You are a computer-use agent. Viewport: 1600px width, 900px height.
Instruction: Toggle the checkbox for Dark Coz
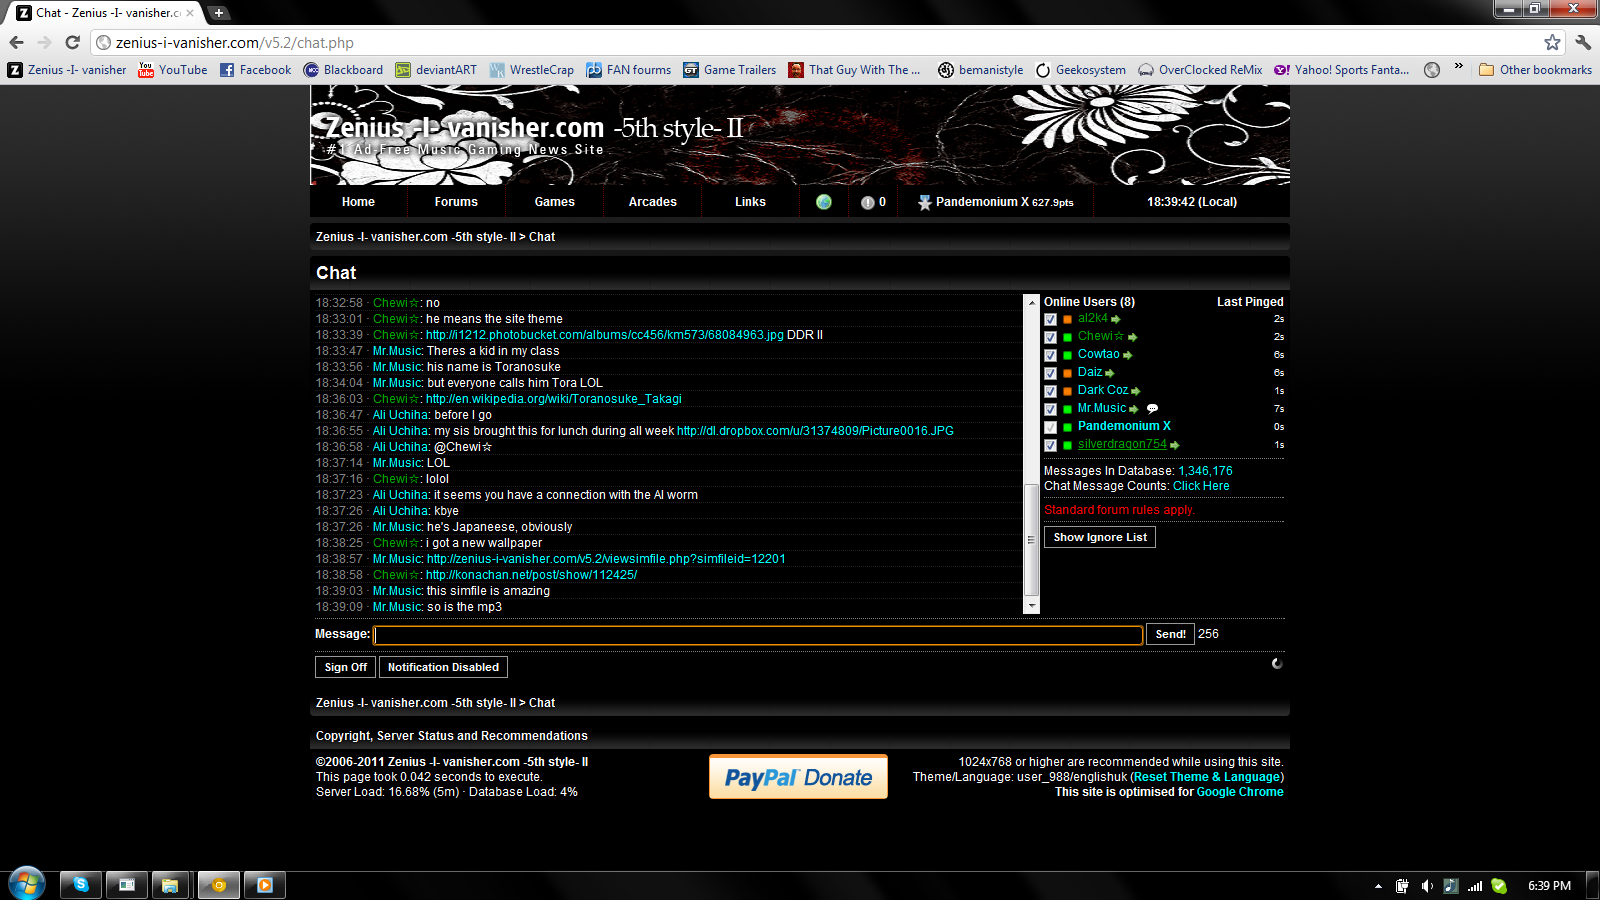pos(1051,392)
